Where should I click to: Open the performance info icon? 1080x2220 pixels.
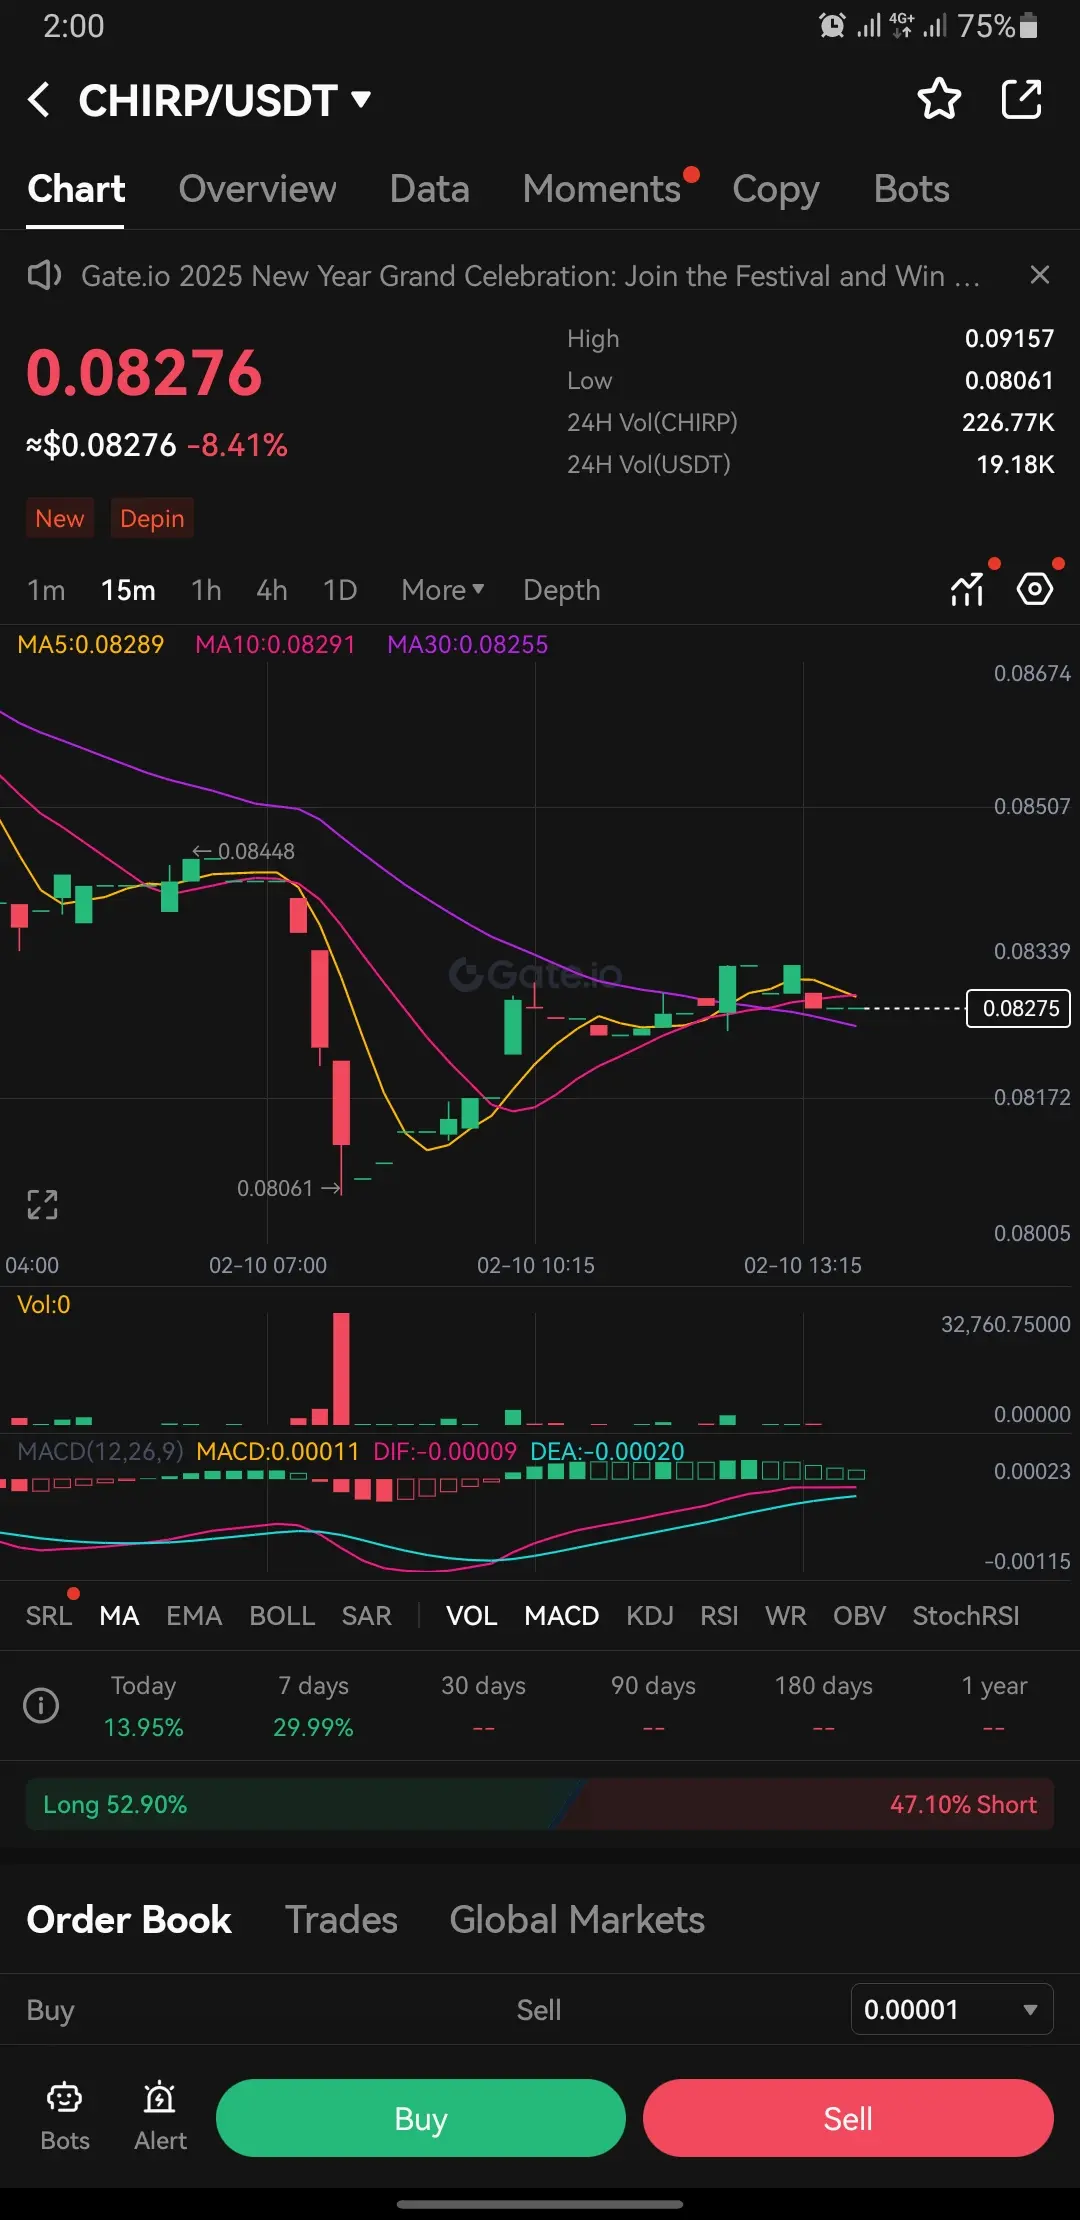point(41,1705)
